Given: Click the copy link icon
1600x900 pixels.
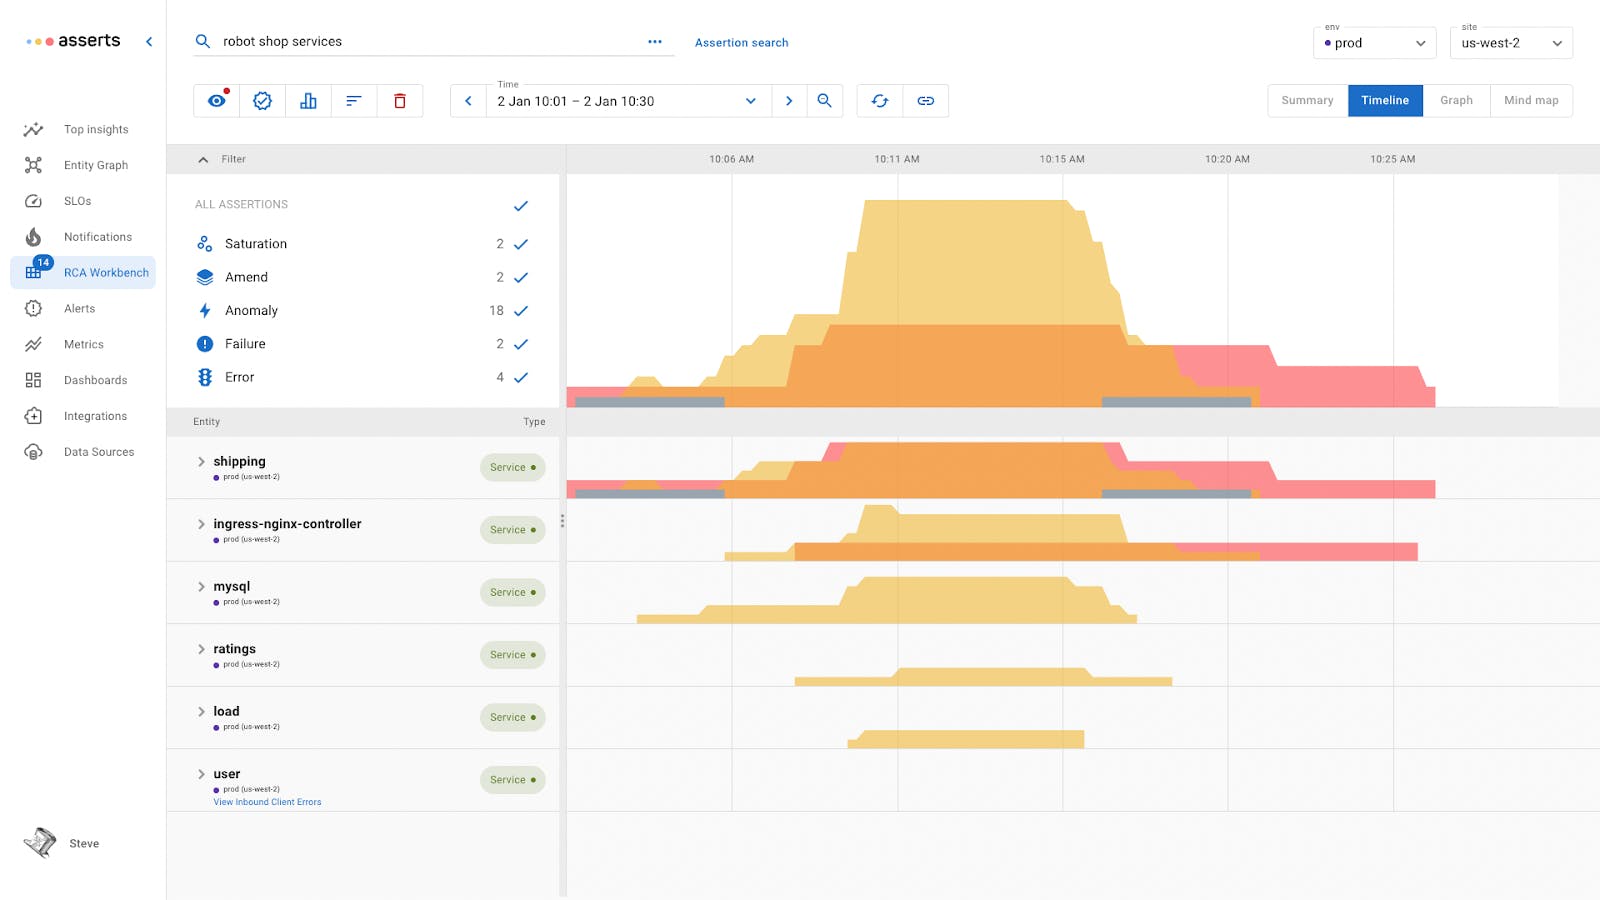Looking at the screenshot, I should coord(926,101).
